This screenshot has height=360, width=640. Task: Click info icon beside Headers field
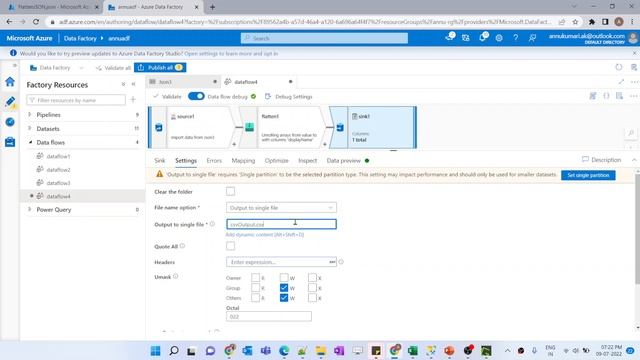click(341, 262)
